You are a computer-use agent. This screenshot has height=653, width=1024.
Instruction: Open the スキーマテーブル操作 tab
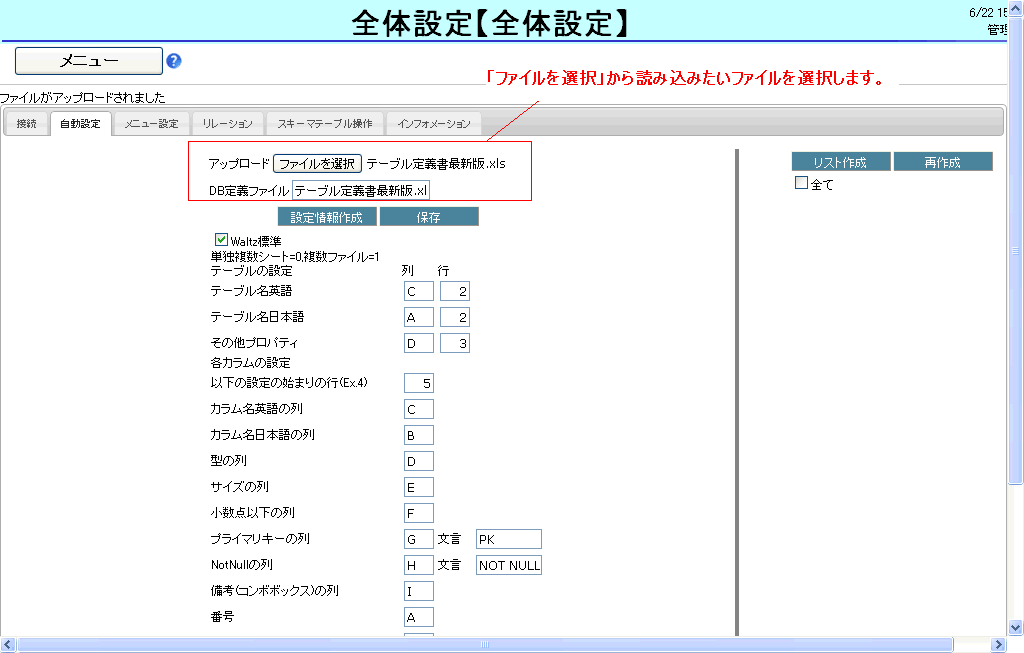[x=325, y=124]
